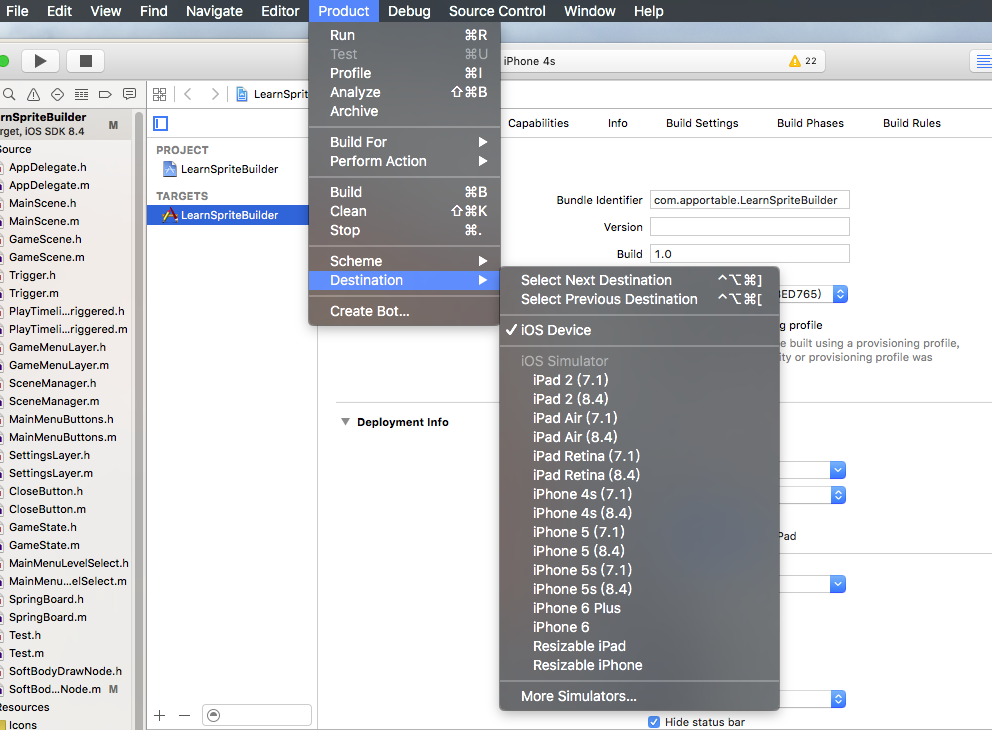The width and height of the screenshot is (992, 730).
Task: Open the debug navigator lines icon
Action: [x=81, y=94]
